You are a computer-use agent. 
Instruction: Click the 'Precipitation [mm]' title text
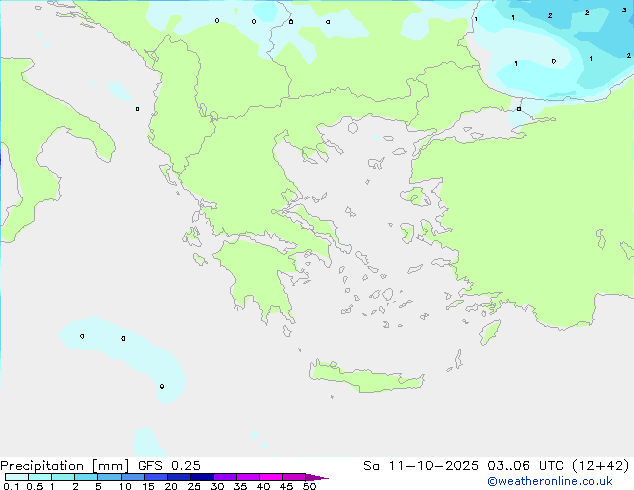click(65, 466)
